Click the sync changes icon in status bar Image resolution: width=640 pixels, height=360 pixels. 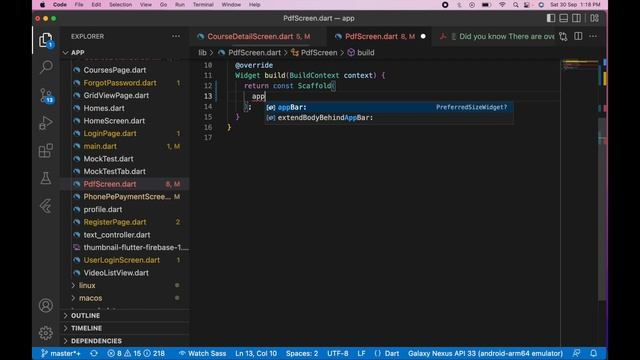94,353
